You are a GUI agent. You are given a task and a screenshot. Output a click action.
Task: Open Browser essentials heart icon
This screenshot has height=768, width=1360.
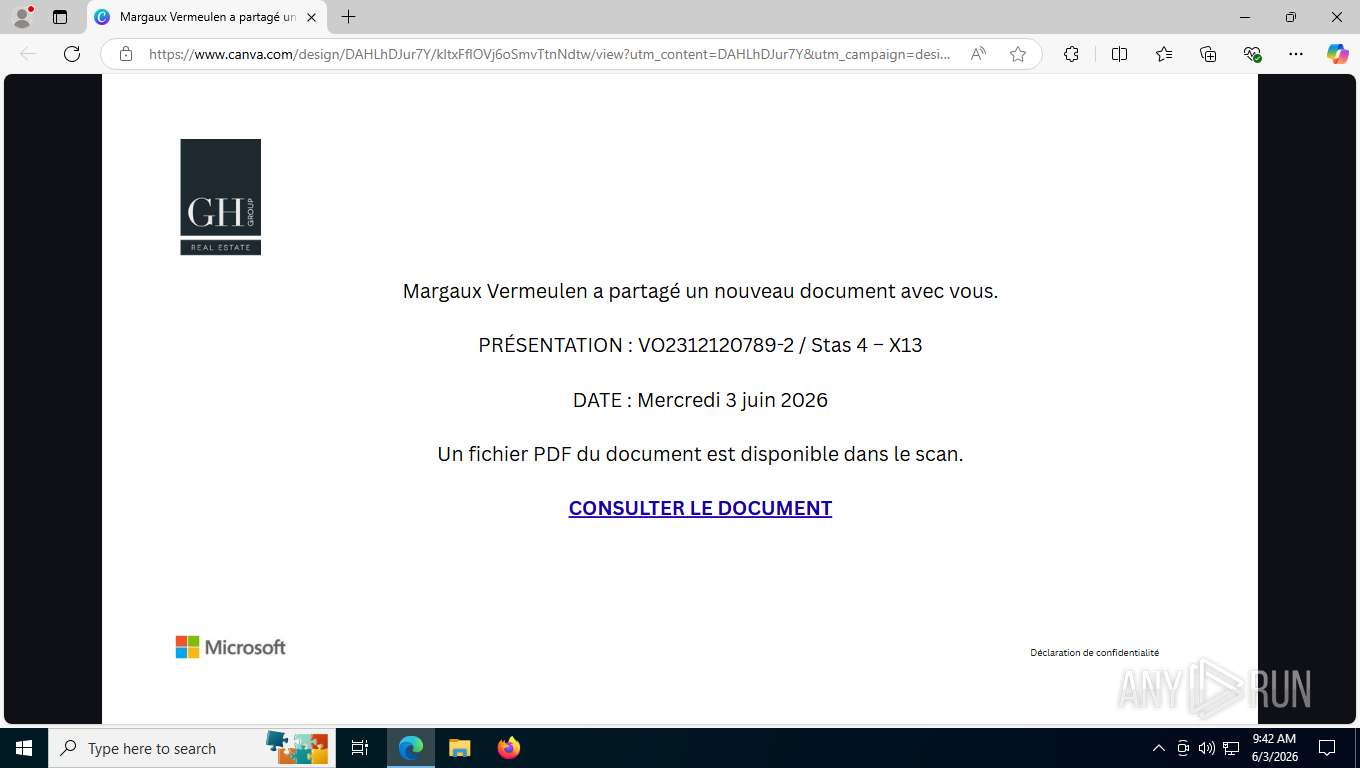point(1252,54)
